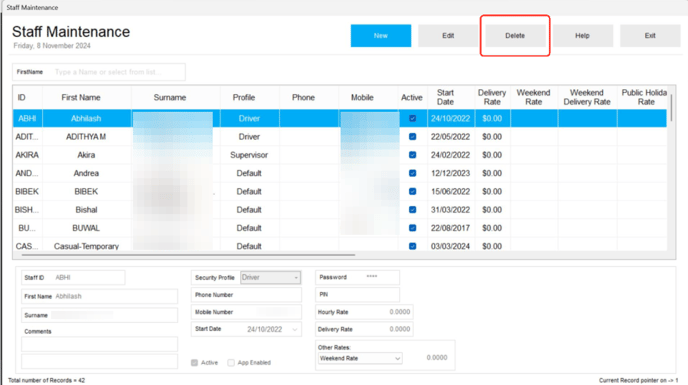Click the Delete button
Screen dimensions: 688x385
(515, 36)
